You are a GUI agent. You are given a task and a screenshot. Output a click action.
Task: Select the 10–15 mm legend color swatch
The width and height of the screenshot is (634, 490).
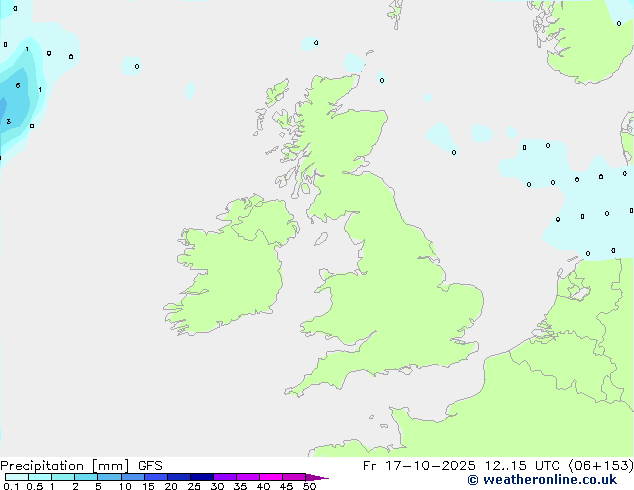pyautogui.click(x=133, y=477)
